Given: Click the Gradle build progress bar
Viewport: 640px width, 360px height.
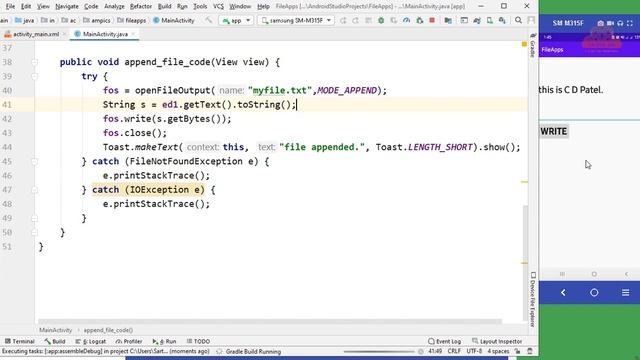Looking at the screenshot, I should (x=380, y=351).
